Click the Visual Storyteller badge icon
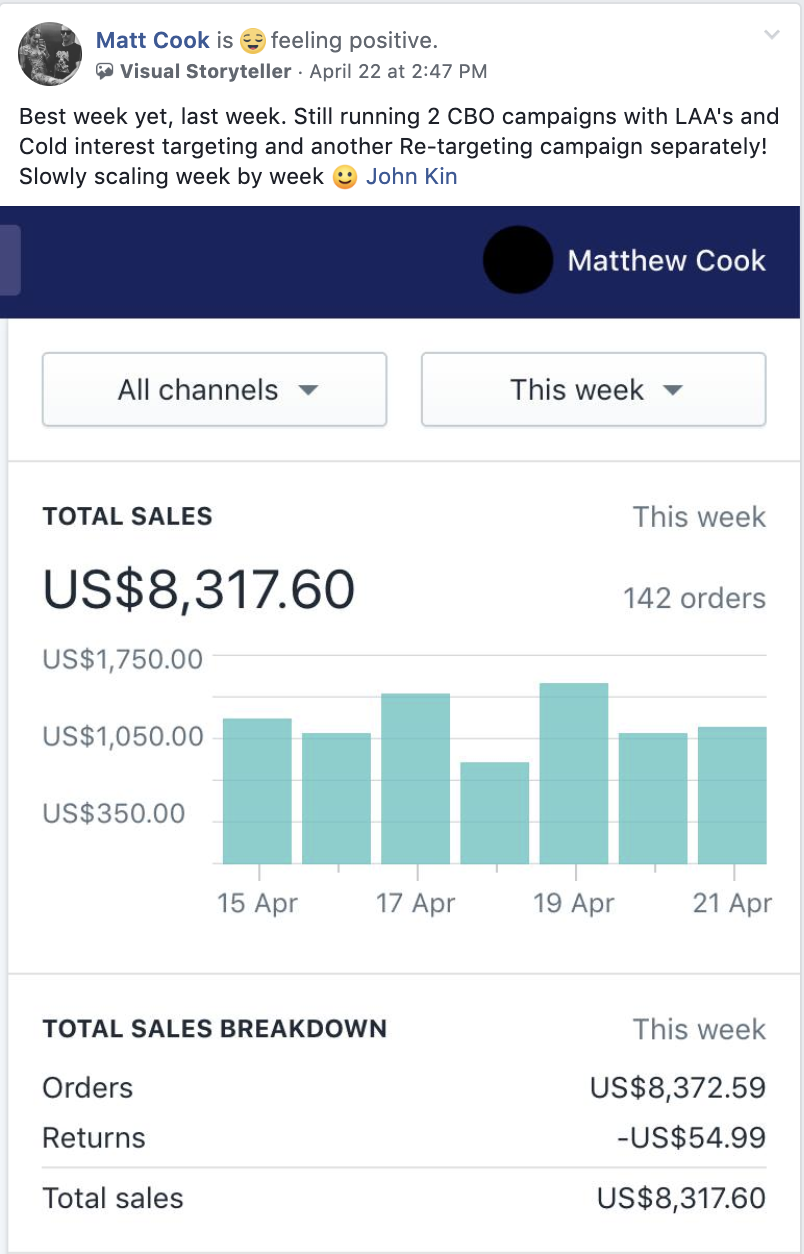The width and height of the screenshot is (804, 1254). [105, 72]
